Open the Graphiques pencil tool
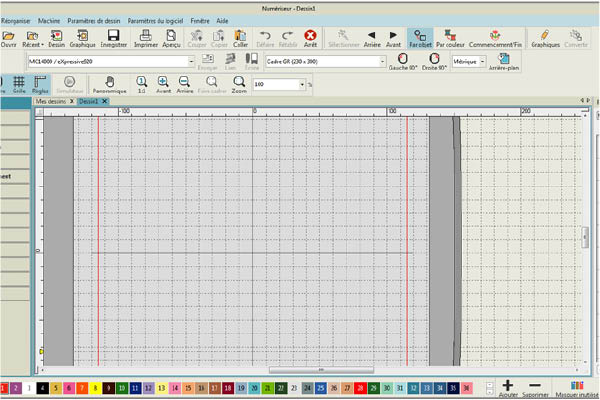Viewport: 600px width, 400px height. tap(545, 38)
